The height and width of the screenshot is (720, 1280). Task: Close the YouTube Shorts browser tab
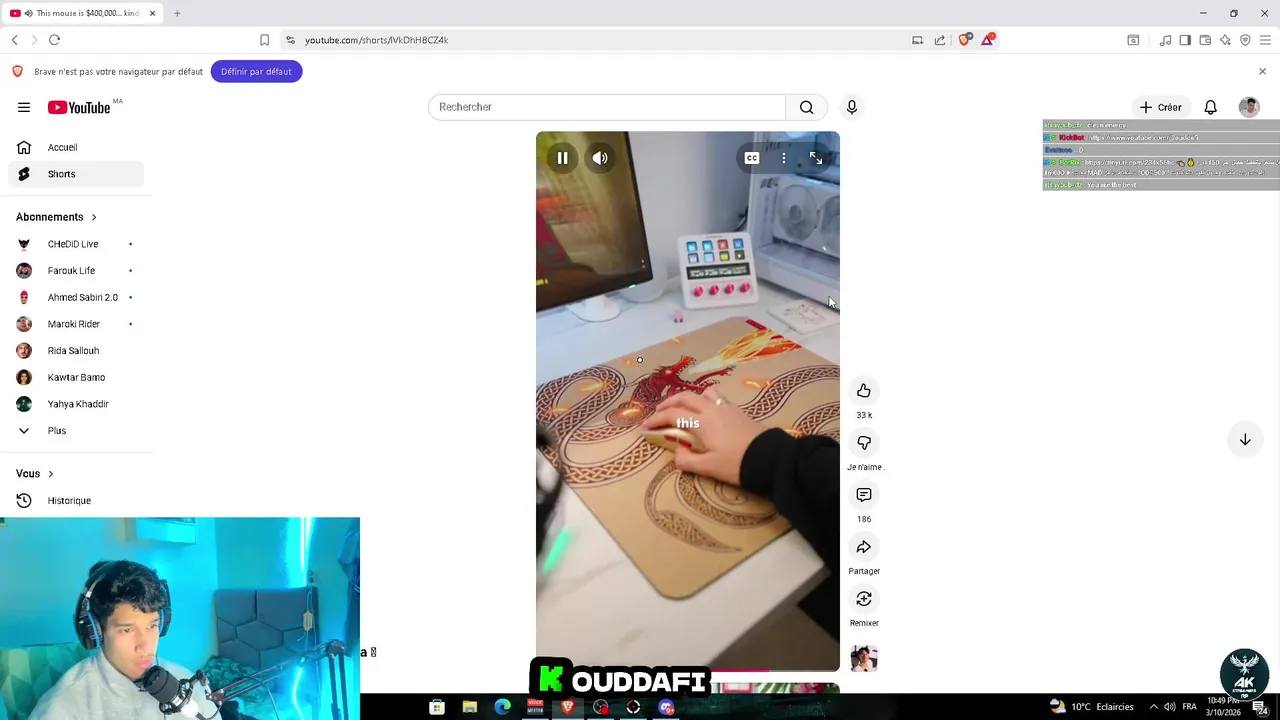[152, 13]
